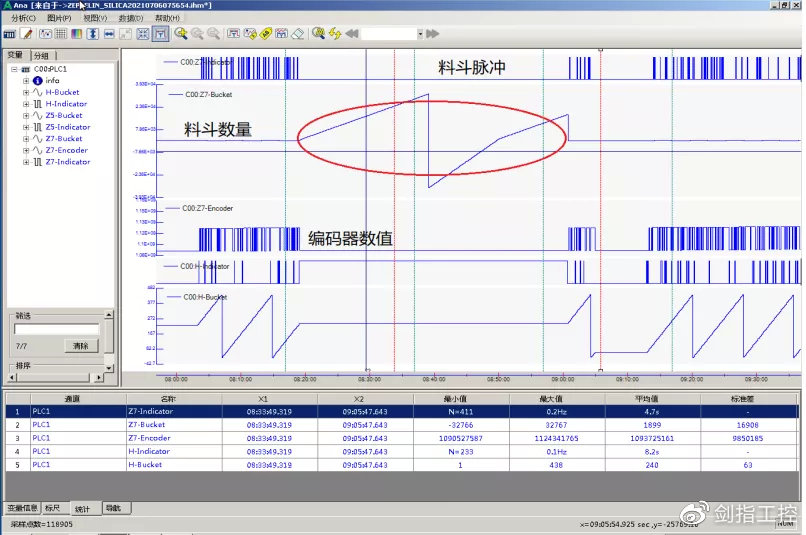The image size is (806, 535).
Task: Click the highlighted T-frame toolbar icon
Action: pos(160,34)
